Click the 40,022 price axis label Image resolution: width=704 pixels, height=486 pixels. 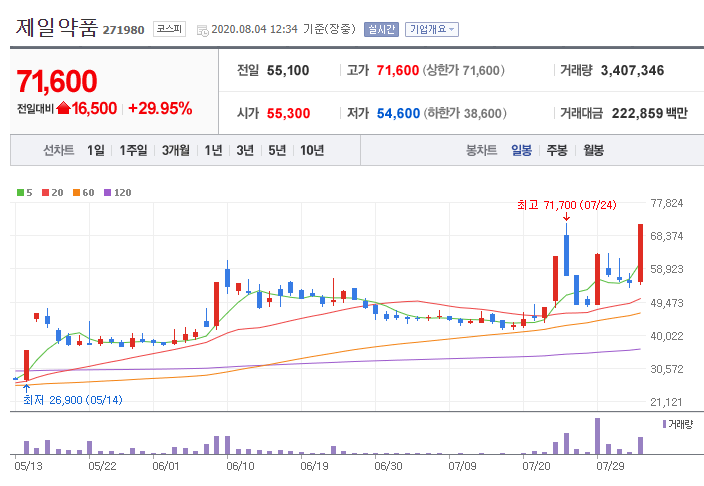pos(667,336)
